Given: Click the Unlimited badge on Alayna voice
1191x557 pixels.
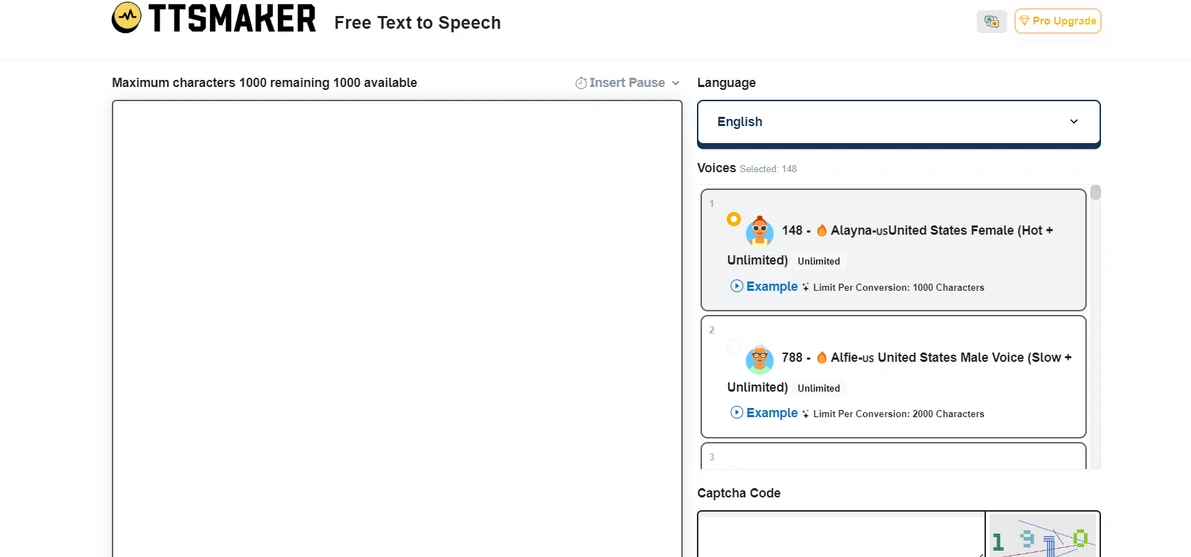Looking at the screenshot, I should [x=818, y=261].
